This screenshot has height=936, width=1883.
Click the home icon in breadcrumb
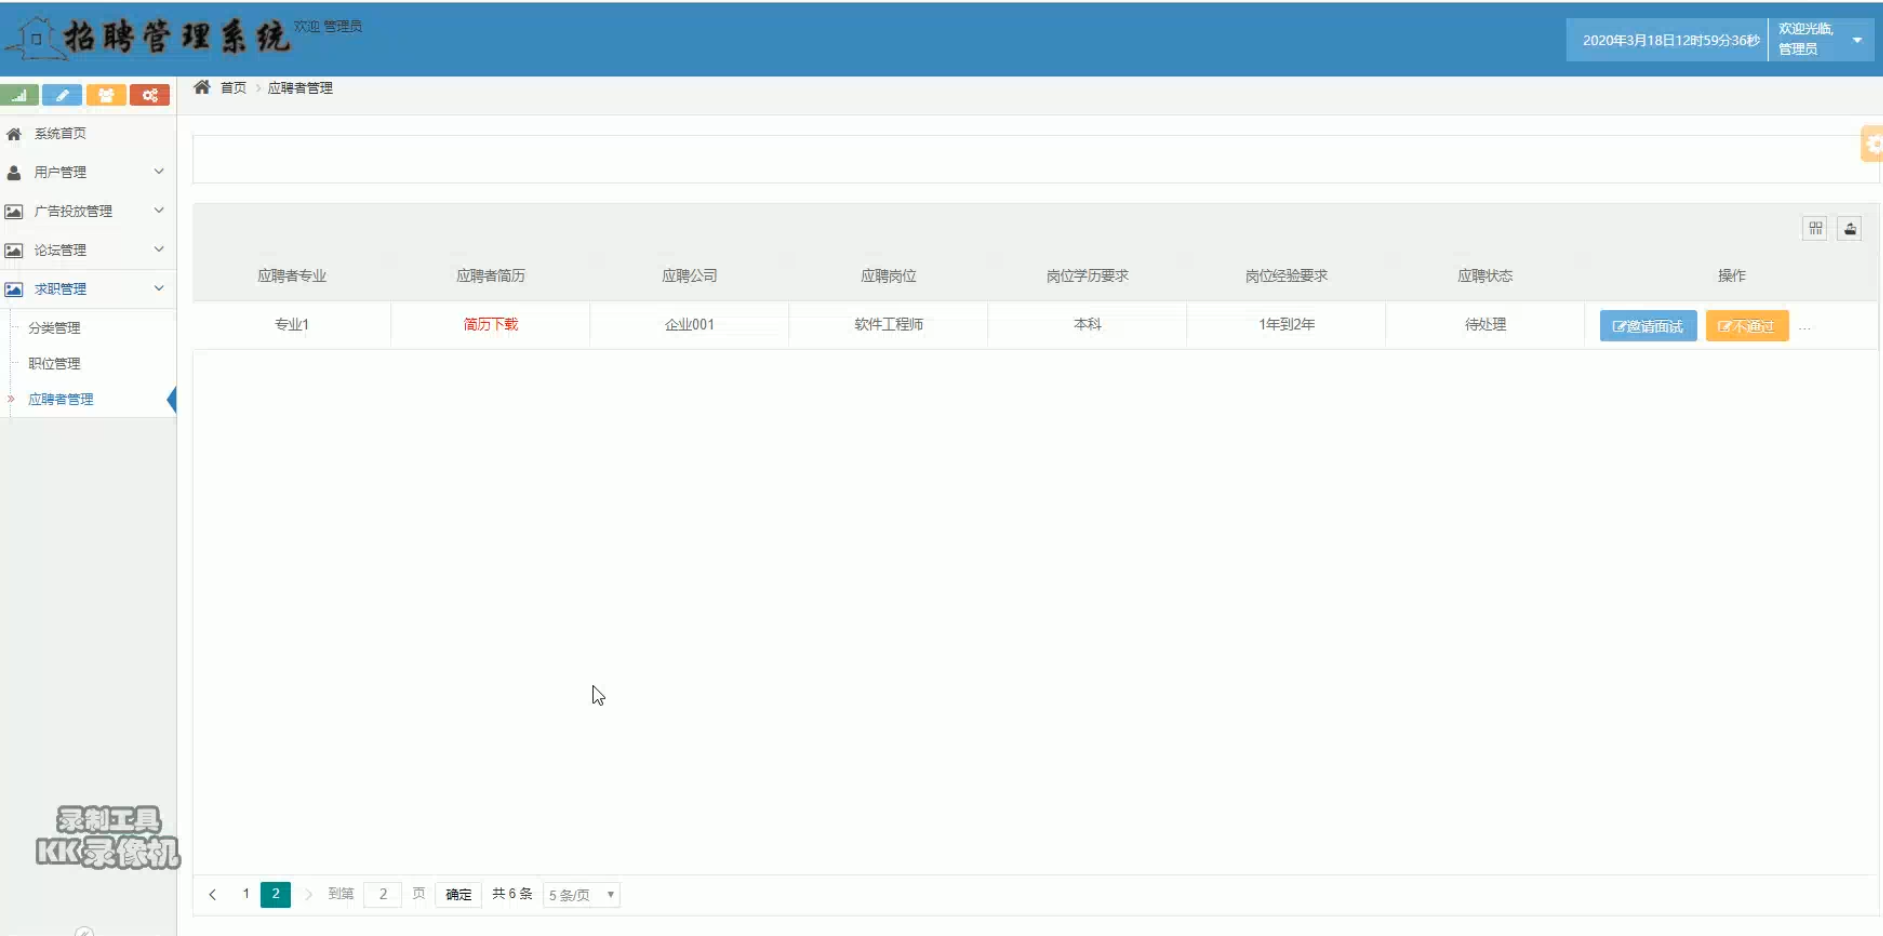click(x=202, y=87)
